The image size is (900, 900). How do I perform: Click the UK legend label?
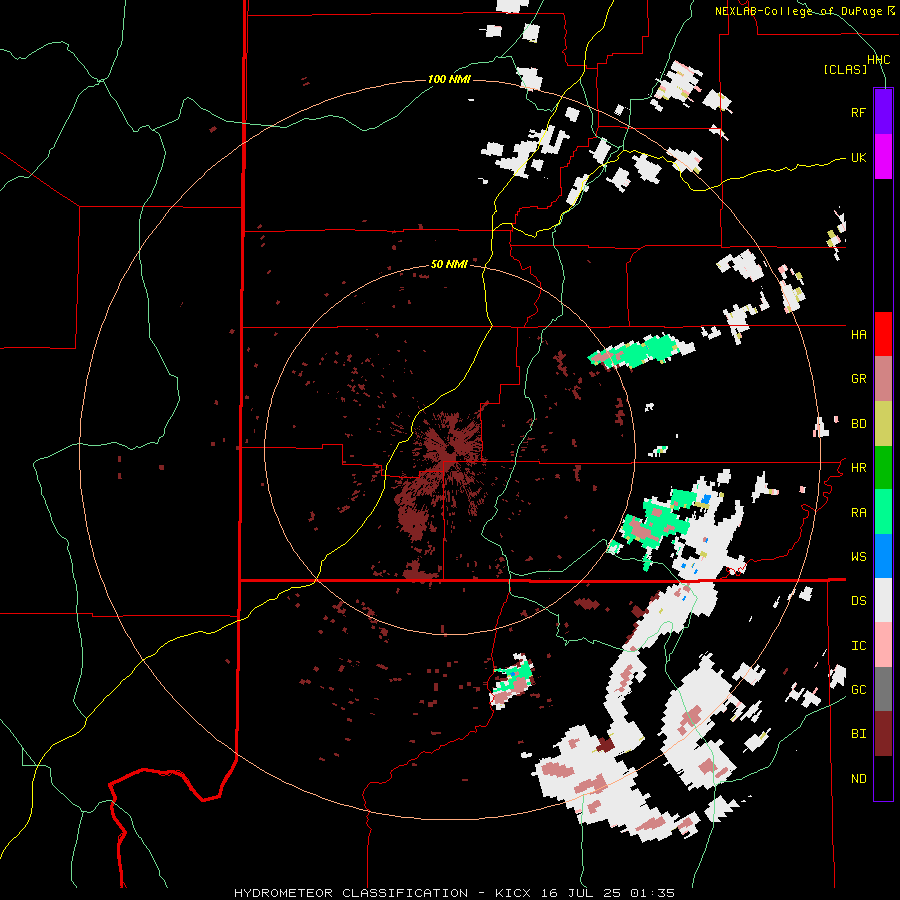[858, 157]
